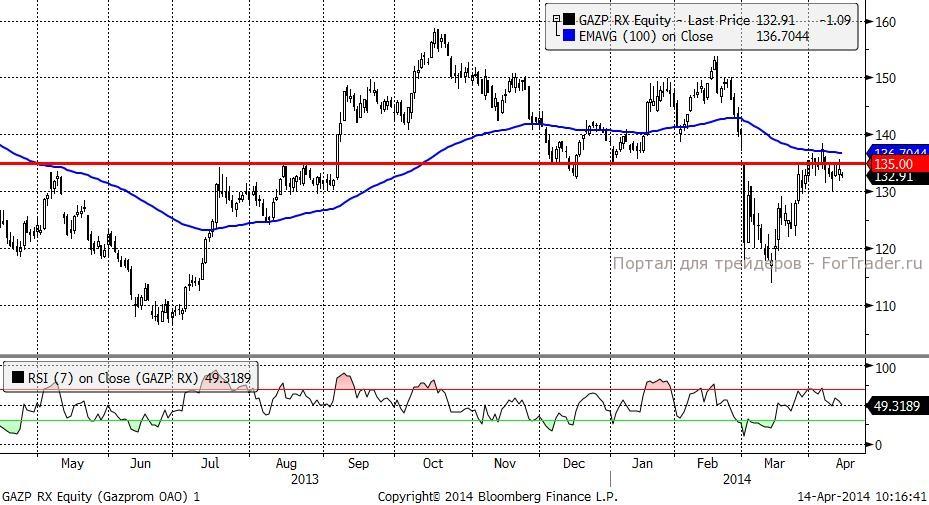Image resolution: width=929 pixels, height=505 pixels.
Task: Click the 160 price axis label
Action: click(x=885, y=22)
